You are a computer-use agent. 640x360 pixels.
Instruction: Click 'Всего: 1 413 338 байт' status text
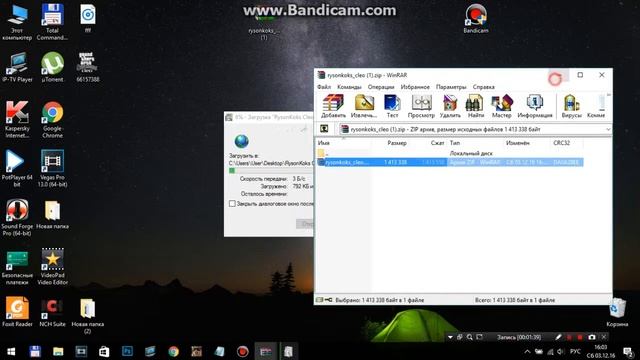pyautogui.click(x=515, y=300)
